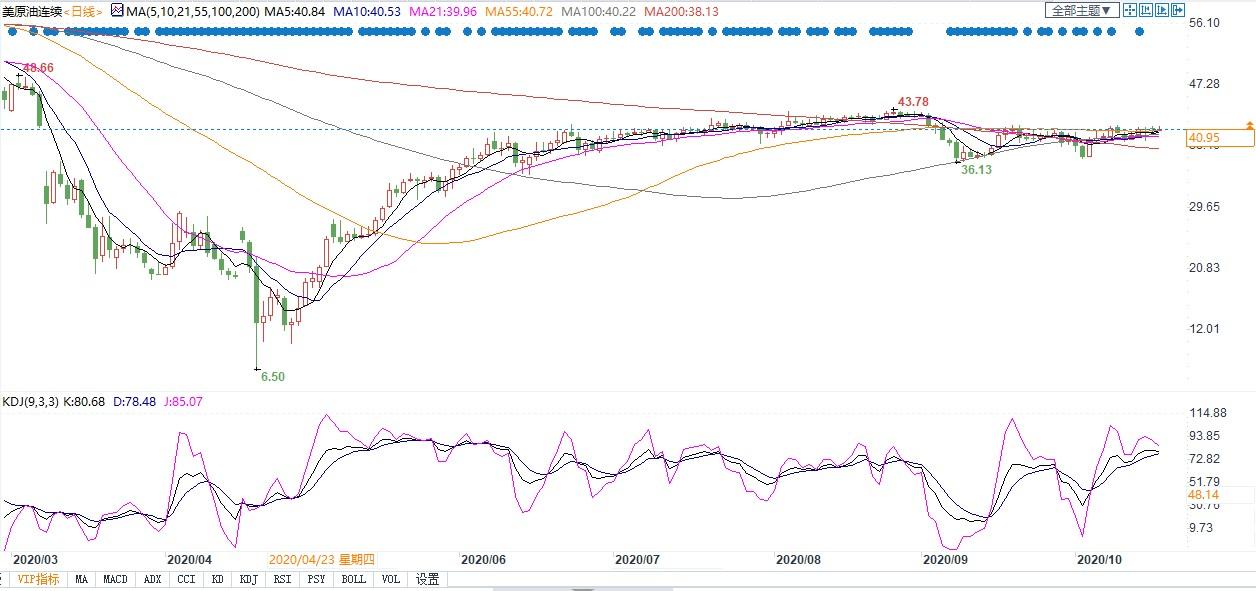
Task: Click the 9.73 KDJ axis label
Action: 1200,527
